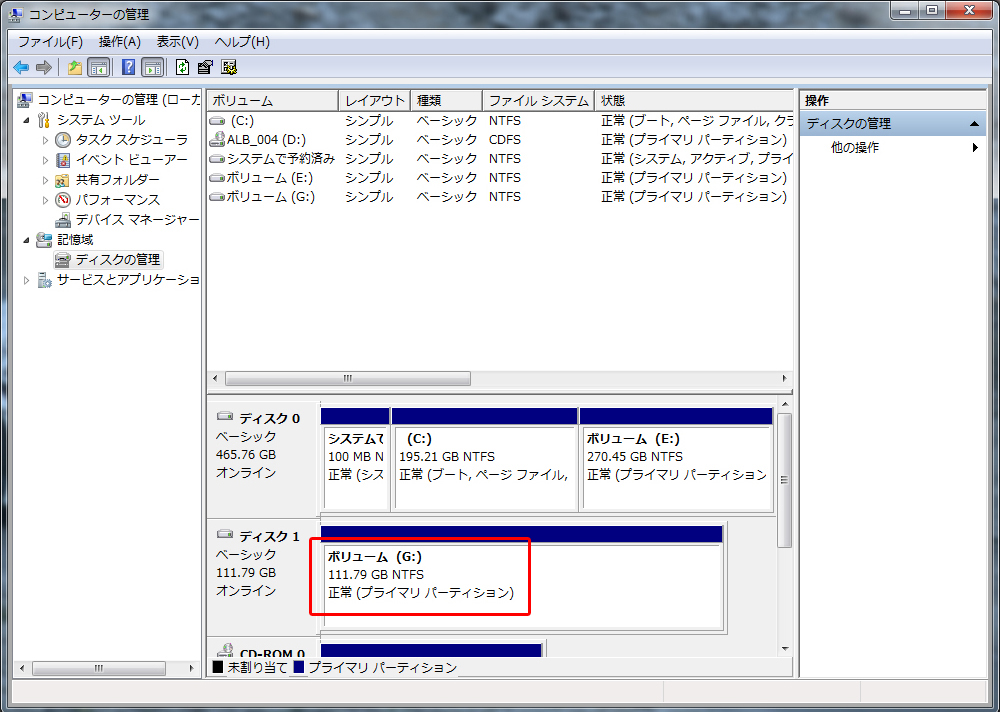Screen dimensions: 1000x712
Task: Open Help via the blue question mark icon
Action: point(127,67)
